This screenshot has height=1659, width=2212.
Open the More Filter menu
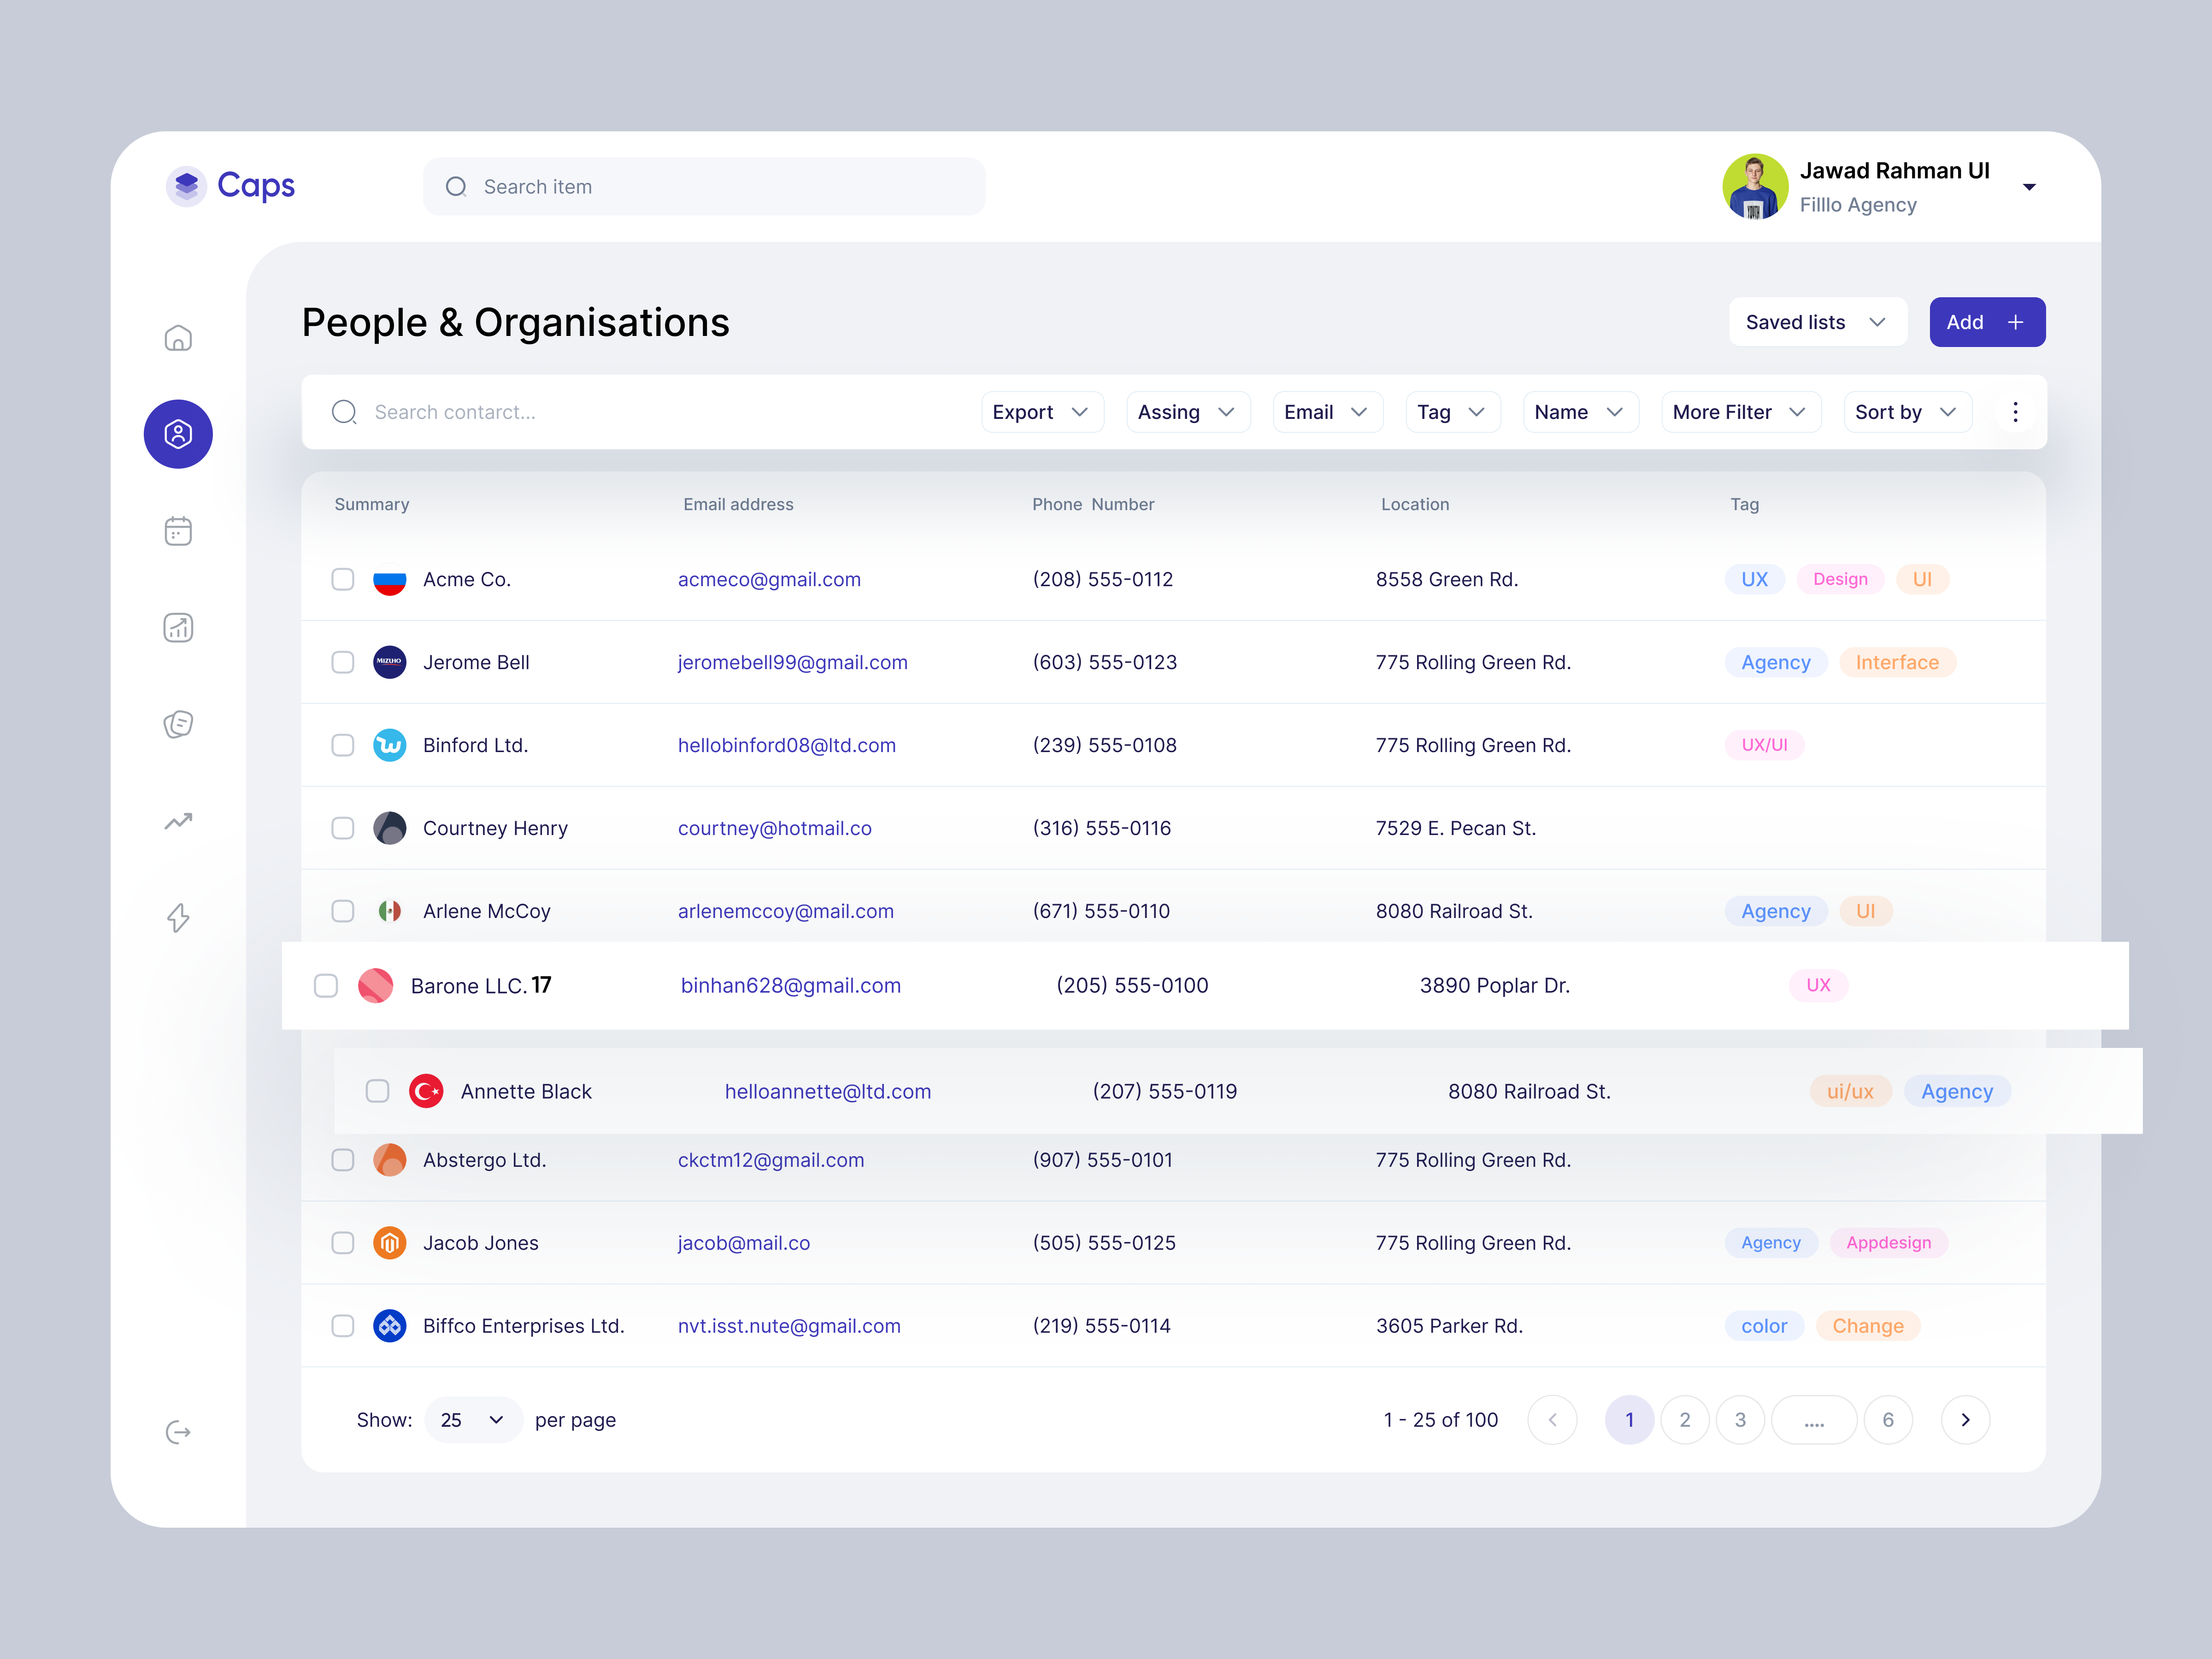pos(1740,411)
